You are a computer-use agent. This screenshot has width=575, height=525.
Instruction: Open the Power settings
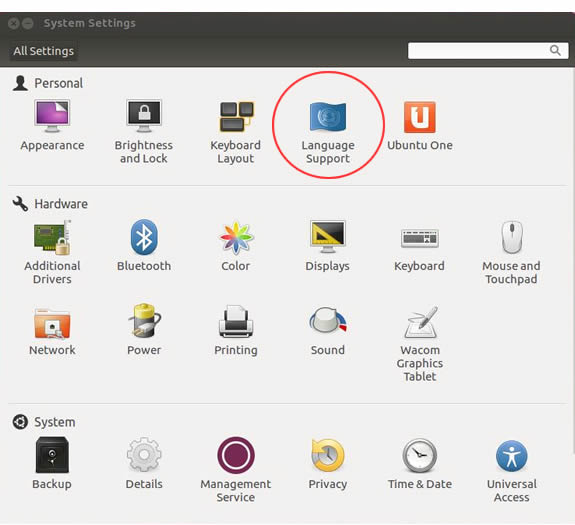144,330
